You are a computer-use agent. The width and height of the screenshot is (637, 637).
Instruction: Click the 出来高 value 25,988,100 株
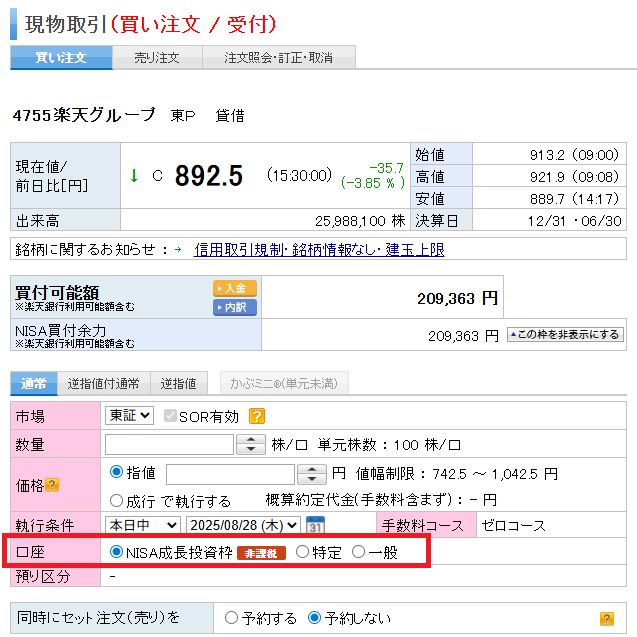[360, 221]
